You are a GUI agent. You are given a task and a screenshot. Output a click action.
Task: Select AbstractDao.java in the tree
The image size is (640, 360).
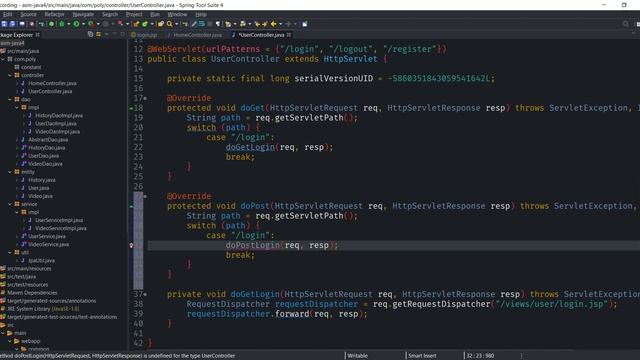pyautogui.click(x=48, y=140)
